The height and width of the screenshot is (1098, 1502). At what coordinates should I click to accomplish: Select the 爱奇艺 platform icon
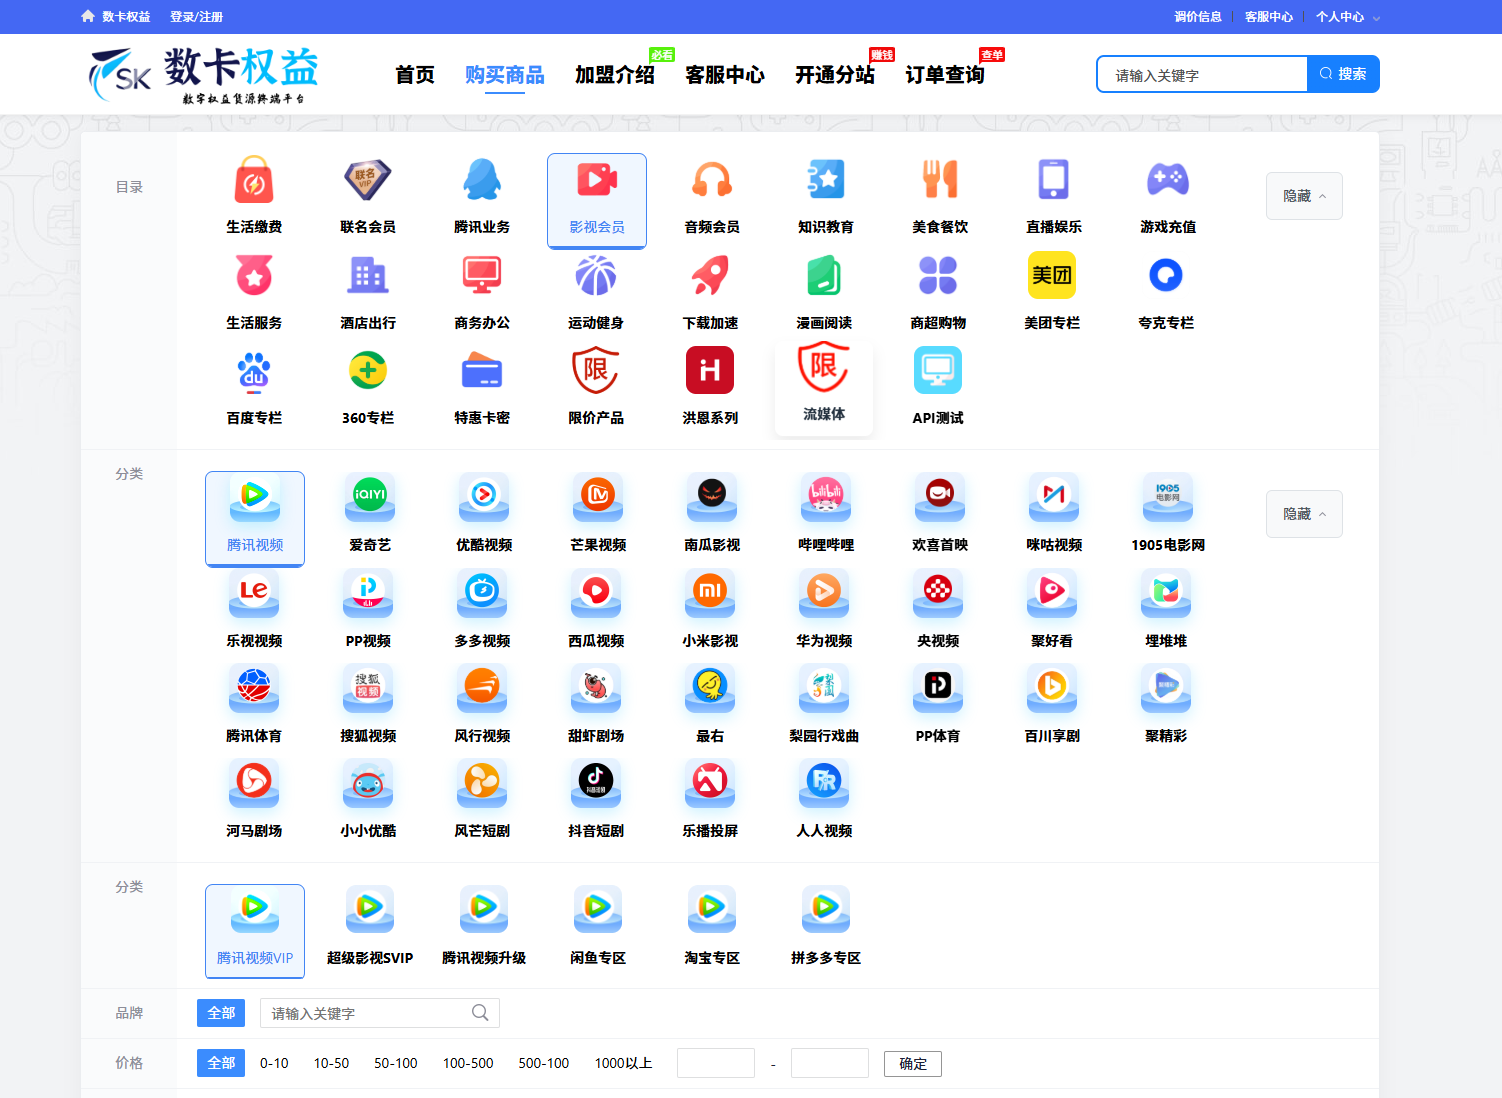click(x=370, y=497)
